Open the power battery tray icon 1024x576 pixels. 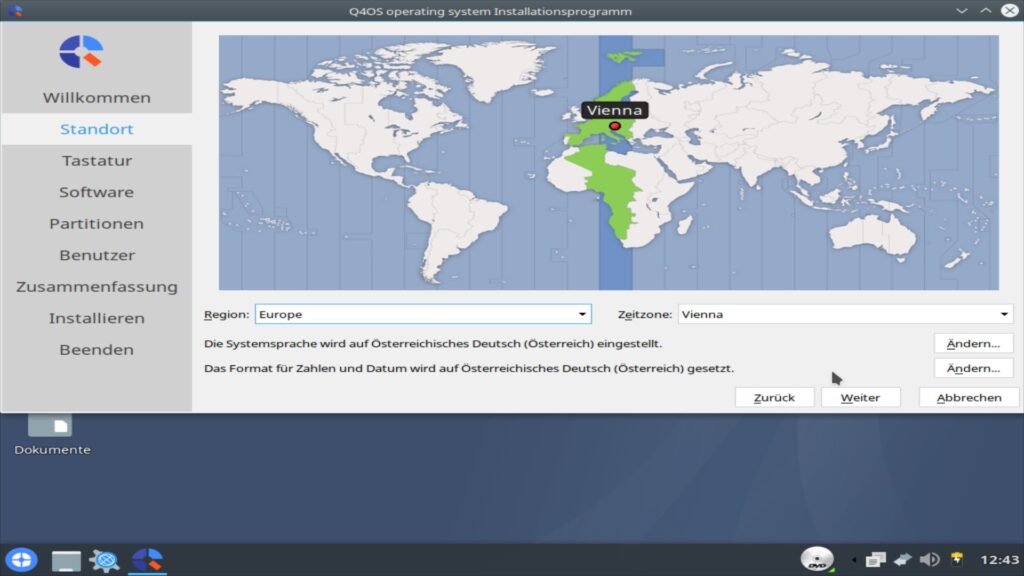(x=957, y=559)
